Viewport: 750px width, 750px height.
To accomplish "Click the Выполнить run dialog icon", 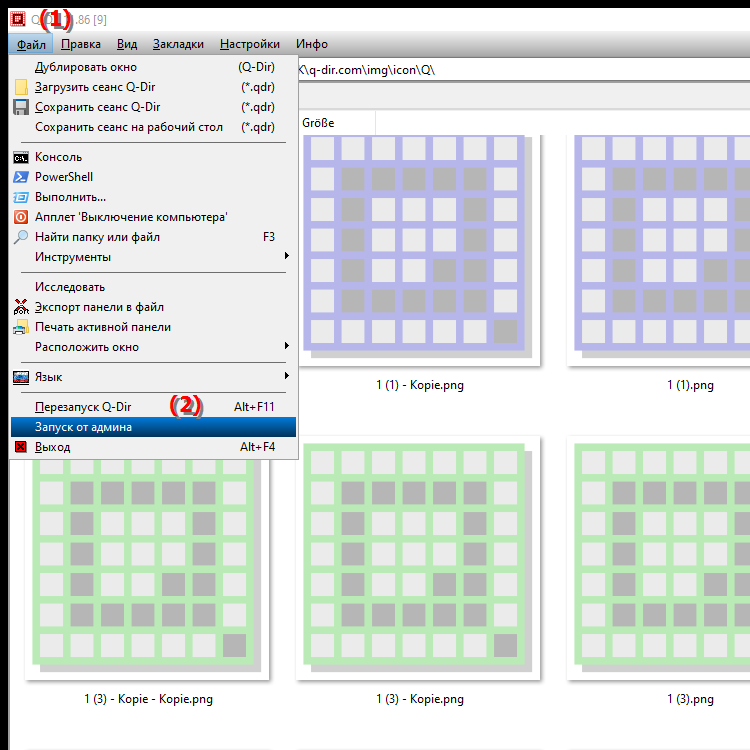I will point(21,197).
